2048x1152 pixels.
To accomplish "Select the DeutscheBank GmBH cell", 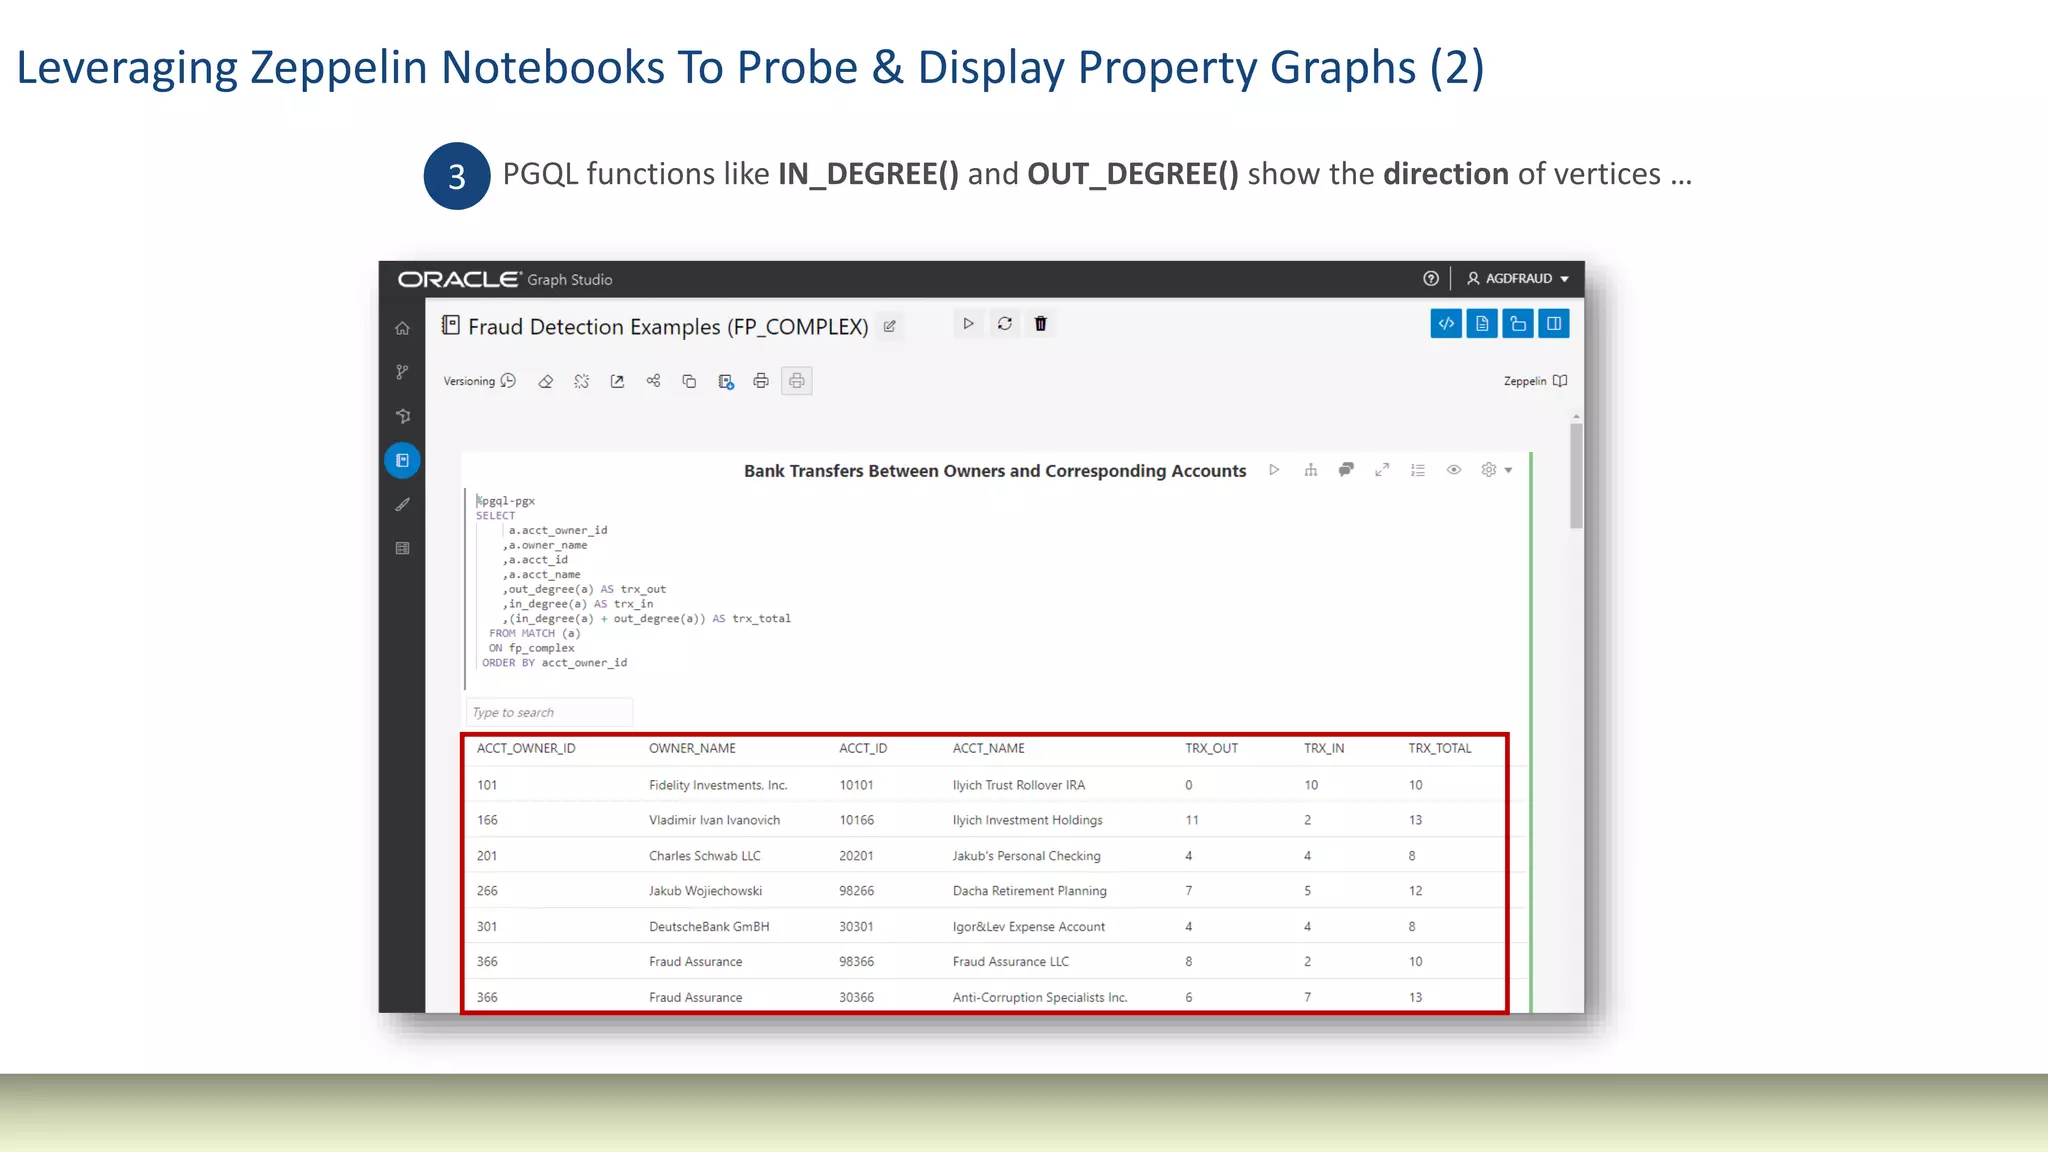I will (x=709, y=927).
